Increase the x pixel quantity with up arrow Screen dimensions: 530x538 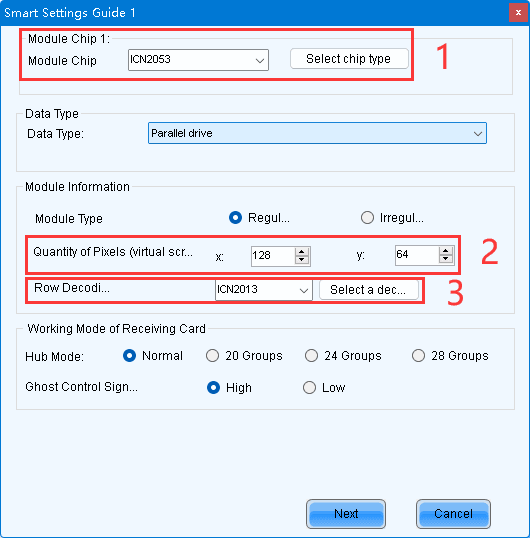(x=302, y=252)
